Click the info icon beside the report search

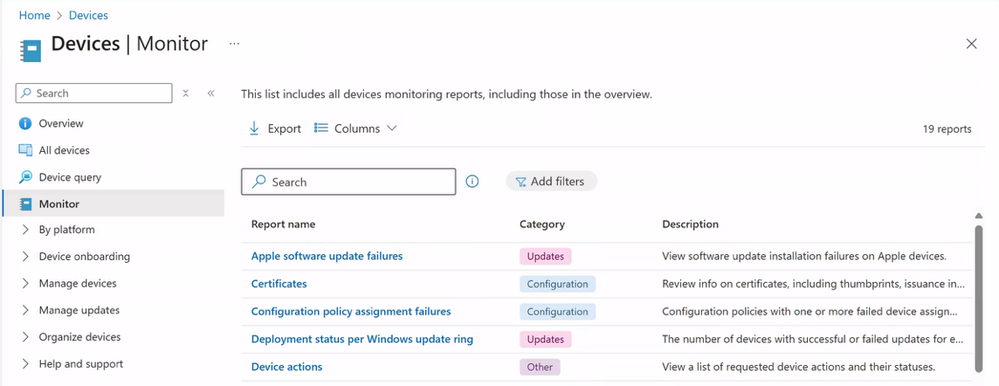click(472, 182)
